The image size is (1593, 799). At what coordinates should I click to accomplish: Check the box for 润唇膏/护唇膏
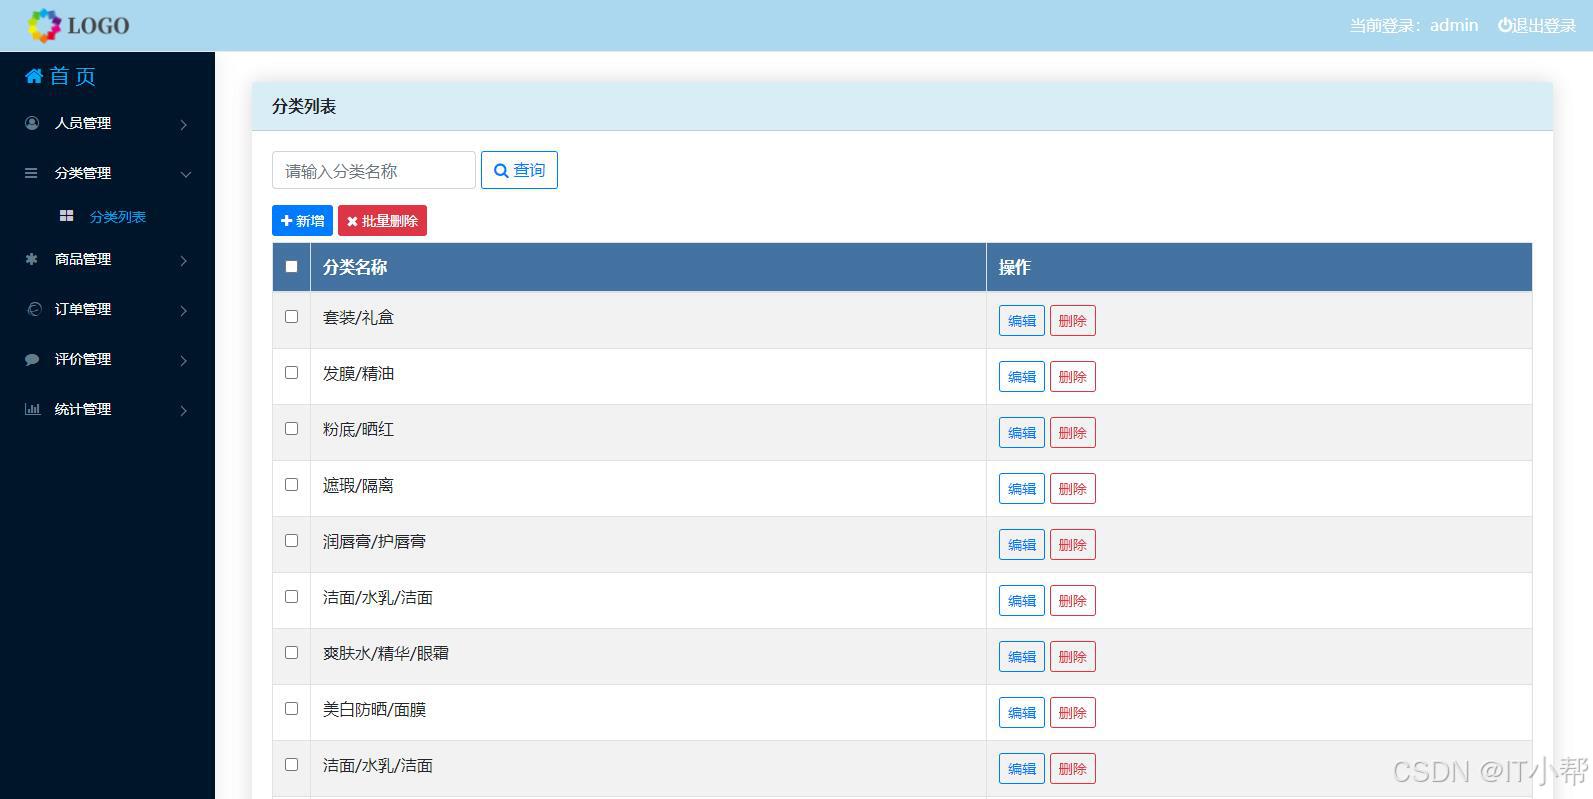(x=291, y=540)
